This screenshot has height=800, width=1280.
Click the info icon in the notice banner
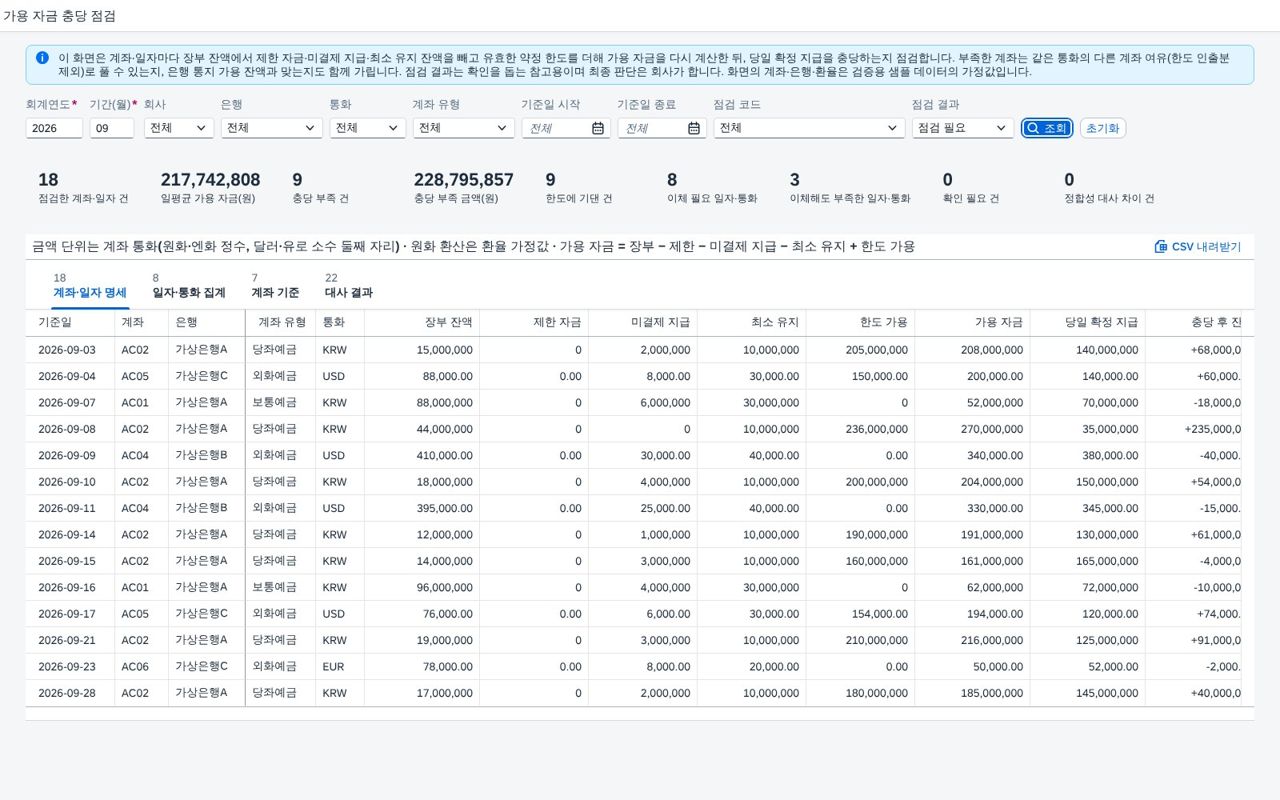click(x=42, y=58)
